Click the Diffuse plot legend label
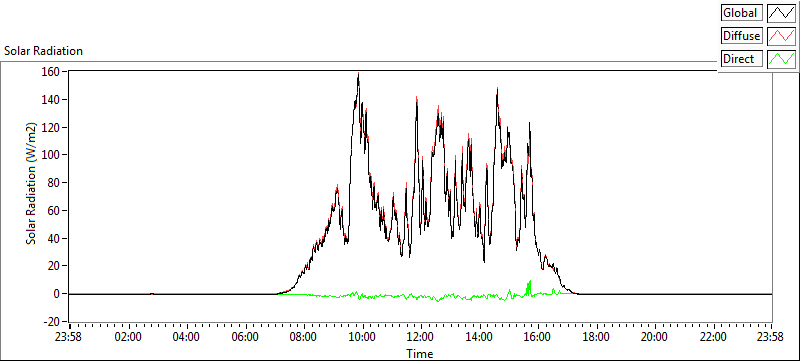Screen dimensions: 800x361 [x=741, y=36]
